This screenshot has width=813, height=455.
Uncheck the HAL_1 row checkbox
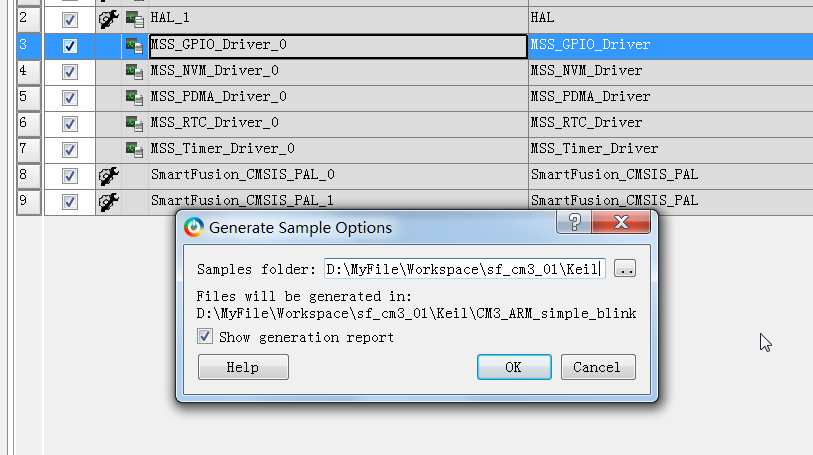tap(69, 20)
